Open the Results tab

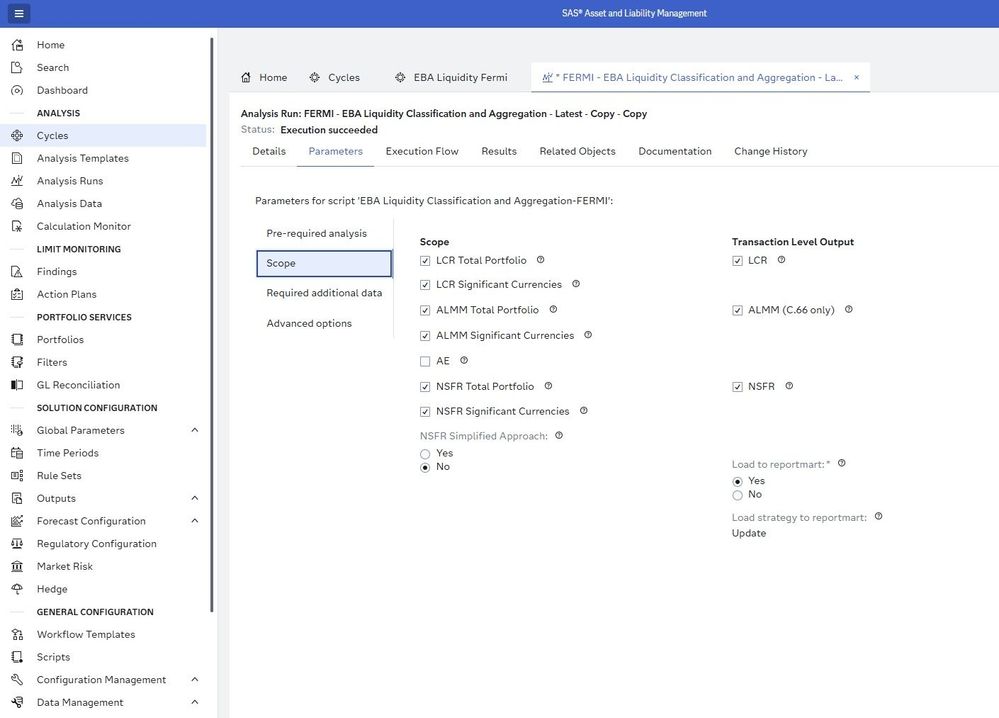click(x=499, y=152)
